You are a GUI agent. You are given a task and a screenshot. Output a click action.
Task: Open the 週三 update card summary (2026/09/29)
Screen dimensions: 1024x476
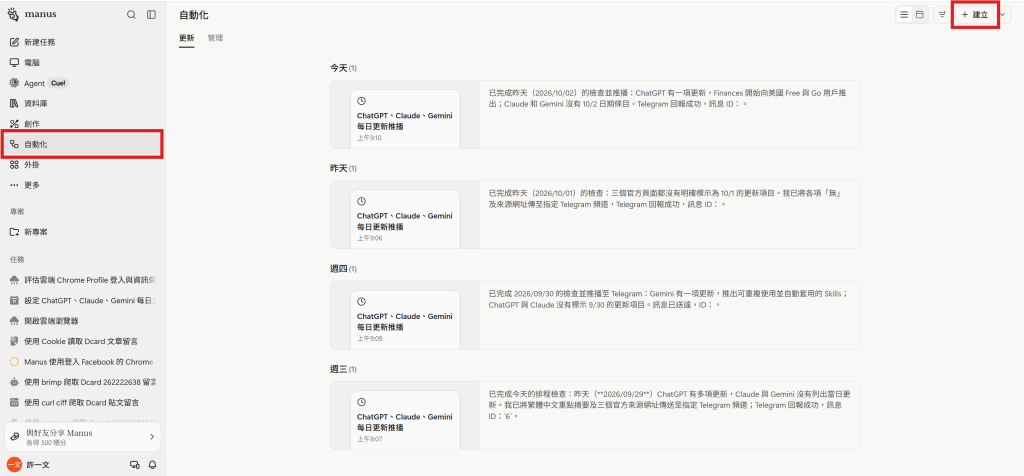[x=669, y=405]
